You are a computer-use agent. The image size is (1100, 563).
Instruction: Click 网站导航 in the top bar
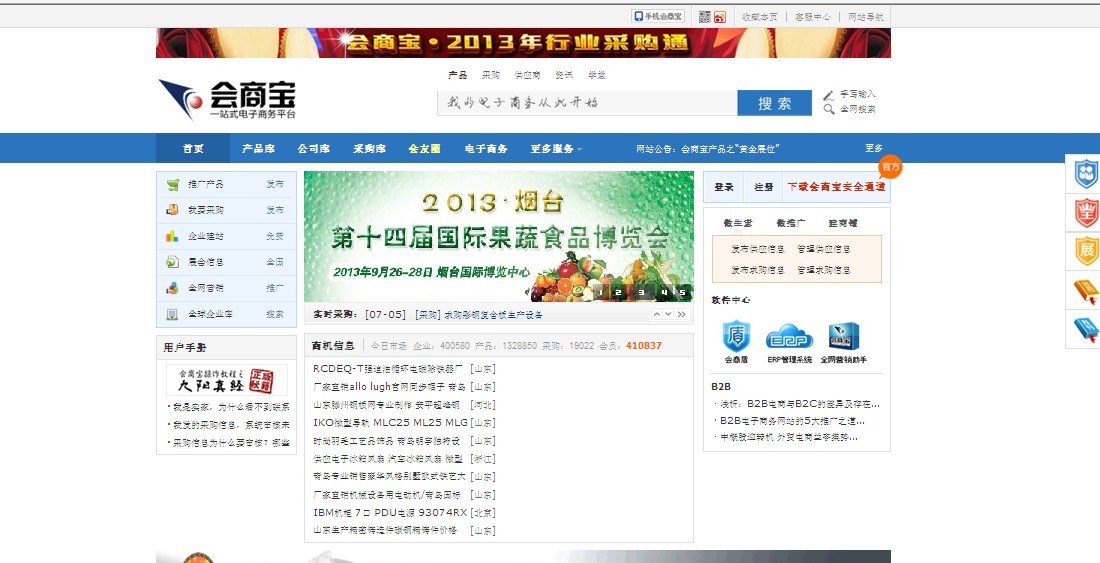coord(866,17)
